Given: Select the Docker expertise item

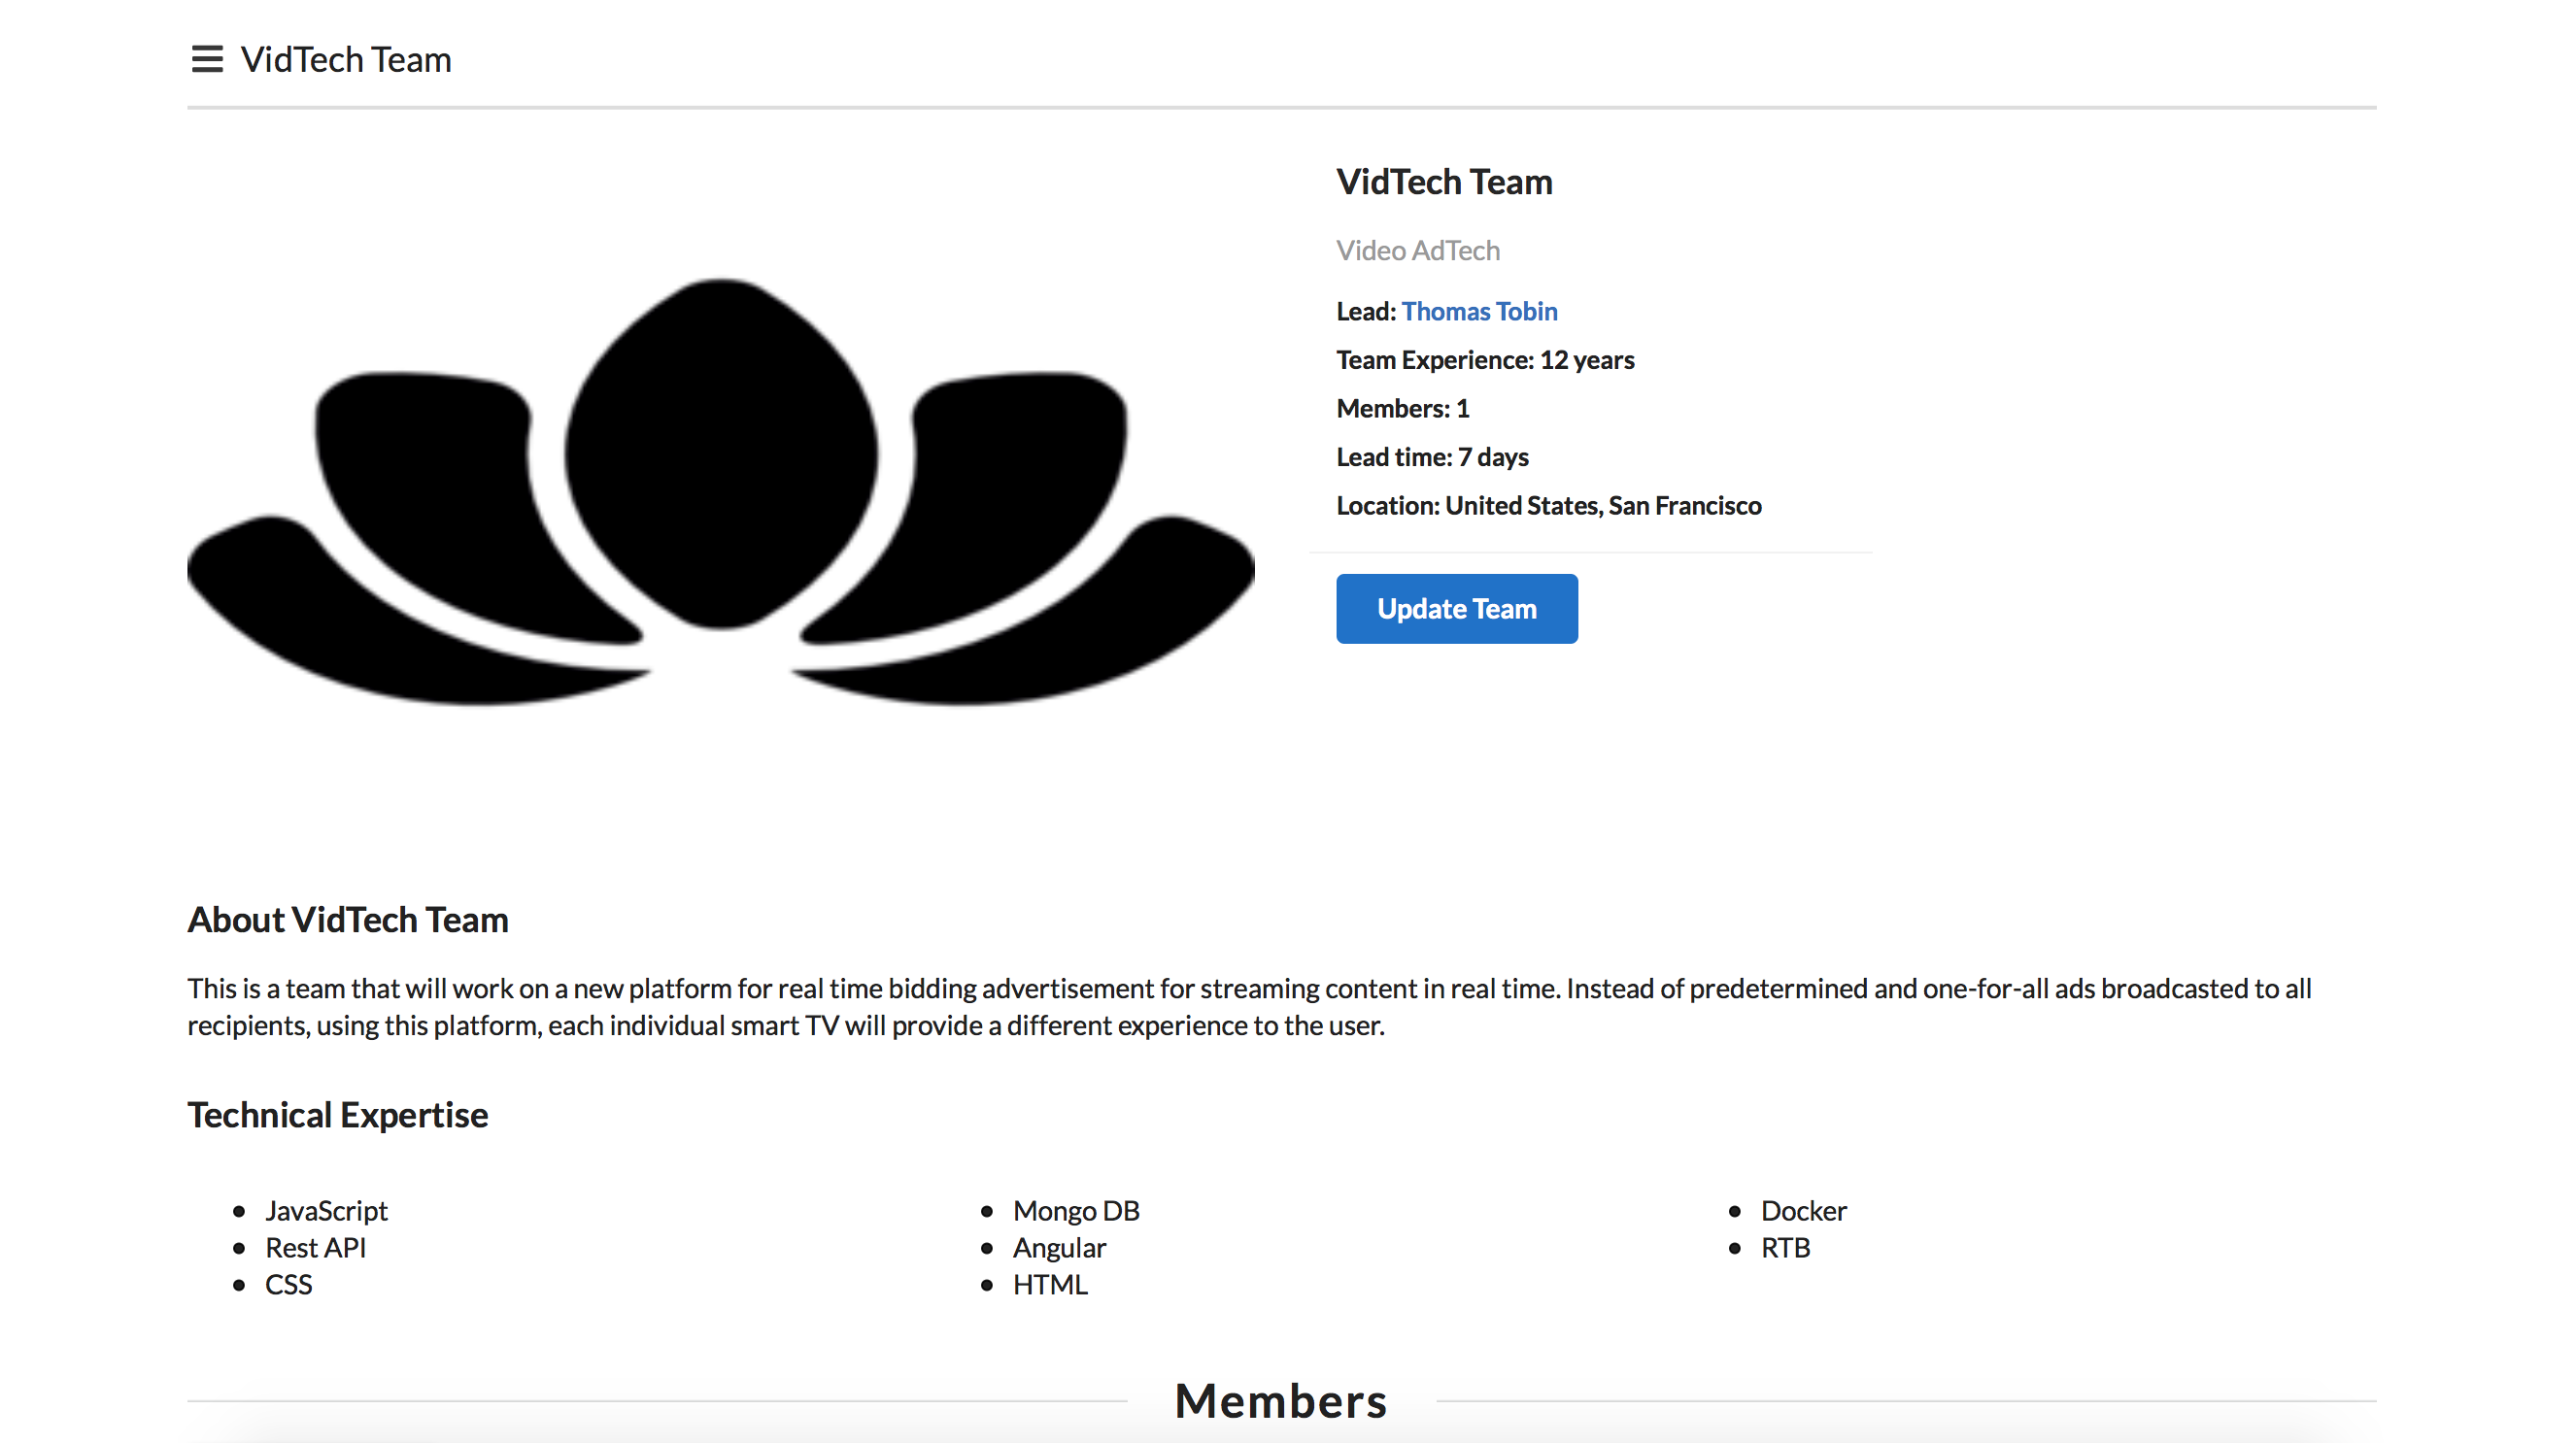Looking at the screenshot, I should point(1802,1210).
